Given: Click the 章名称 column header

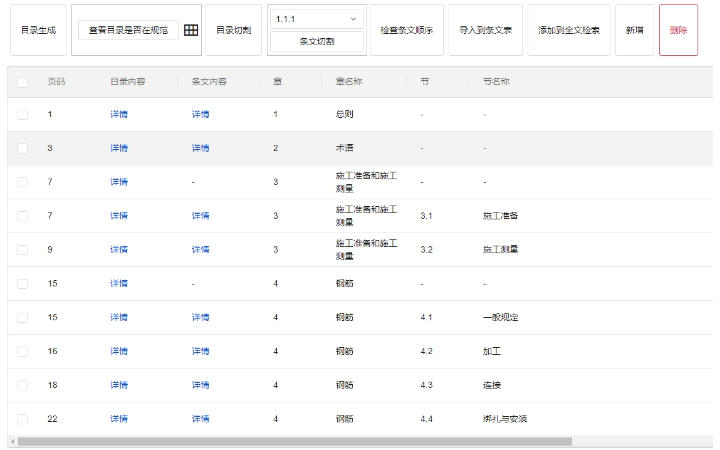Looking at the screenshot, I should click(x=349, y=82).
